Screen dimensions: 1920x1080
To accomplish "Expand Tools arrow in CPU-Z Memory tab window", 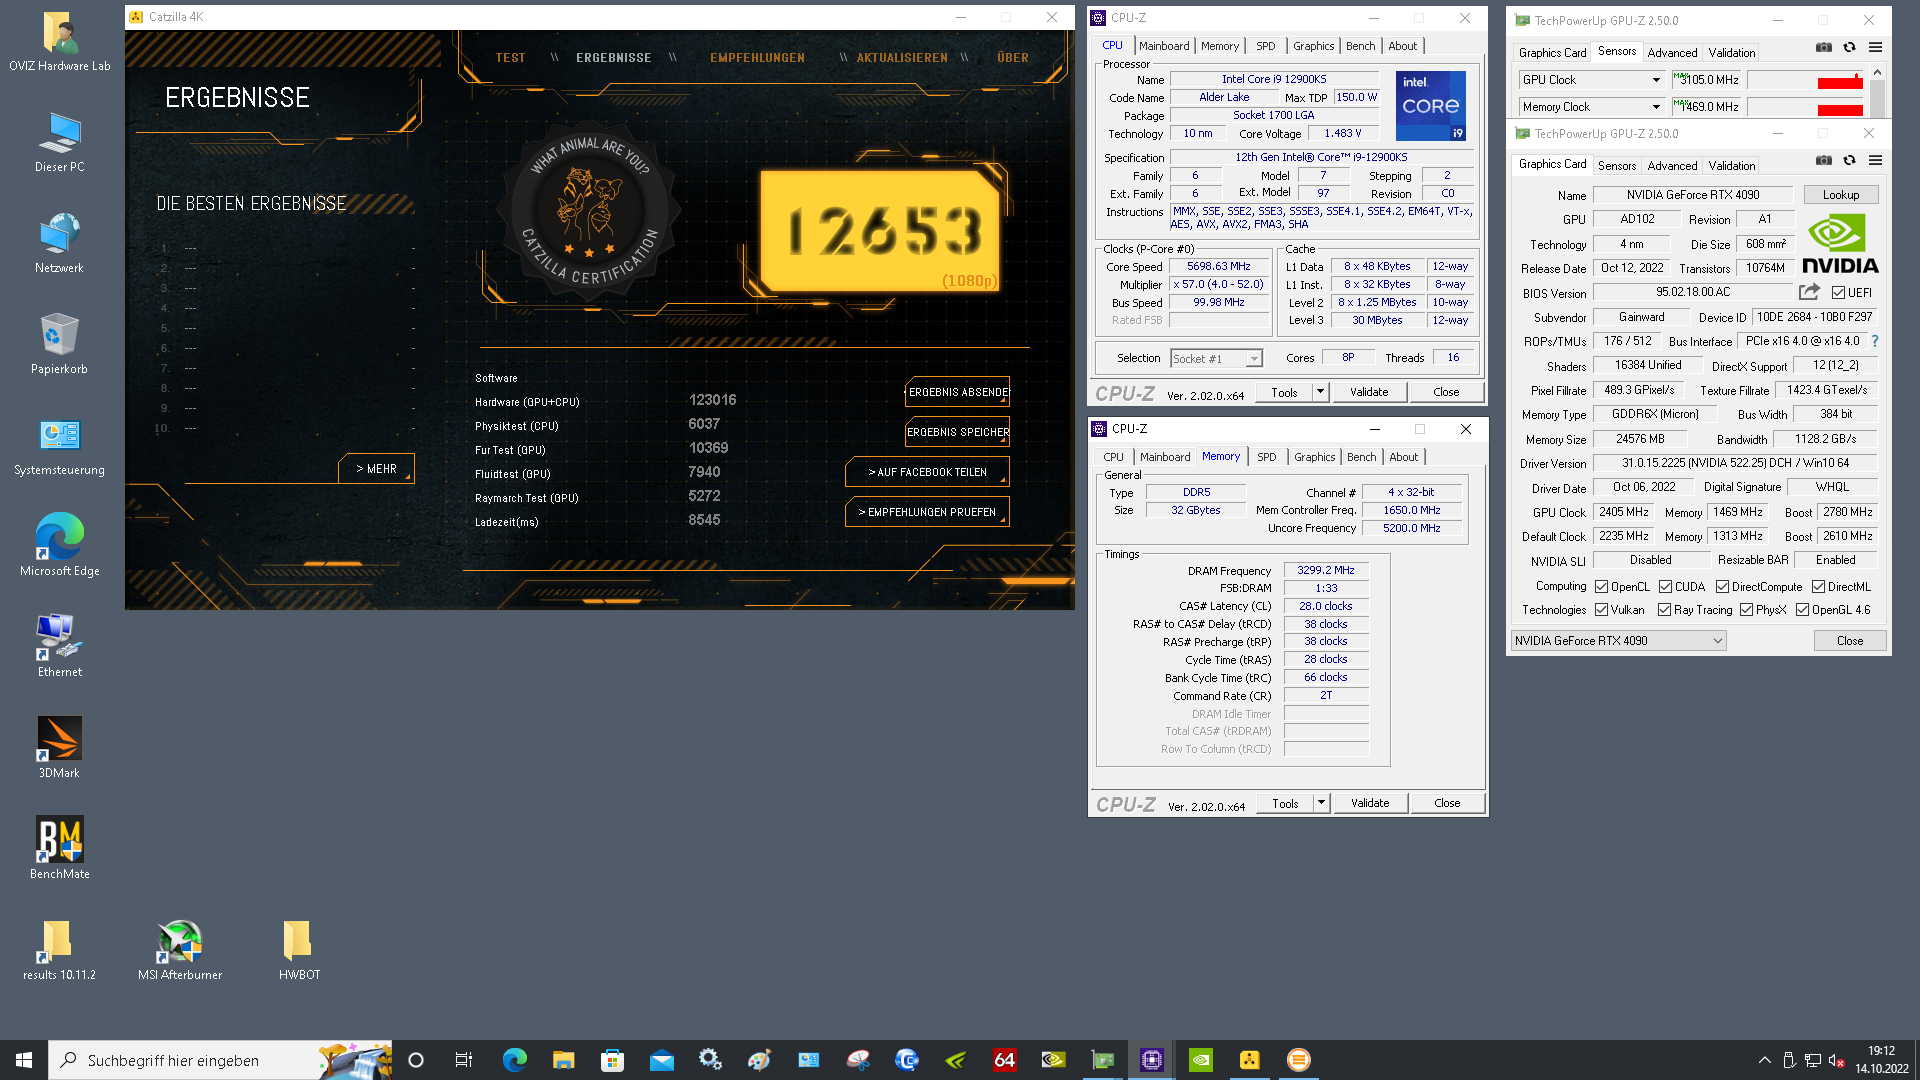I will 1321,803.
